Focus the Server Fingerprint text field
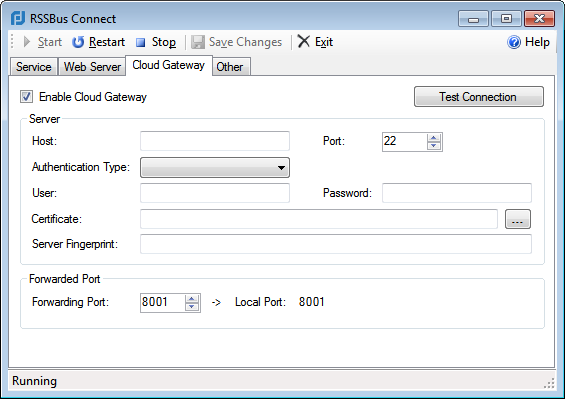Screen dimensions: 565x399 coord(336,244)
